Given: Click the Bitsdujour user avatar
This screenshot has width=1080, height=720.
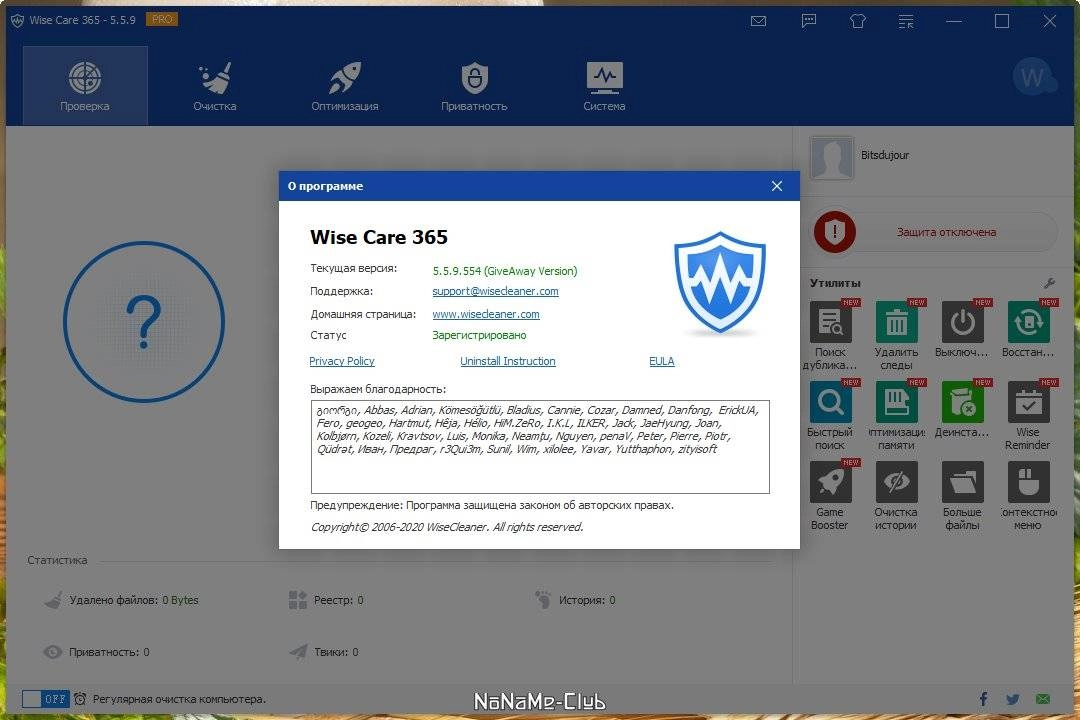Looking at the screenshot, I should tap(832, 157).
